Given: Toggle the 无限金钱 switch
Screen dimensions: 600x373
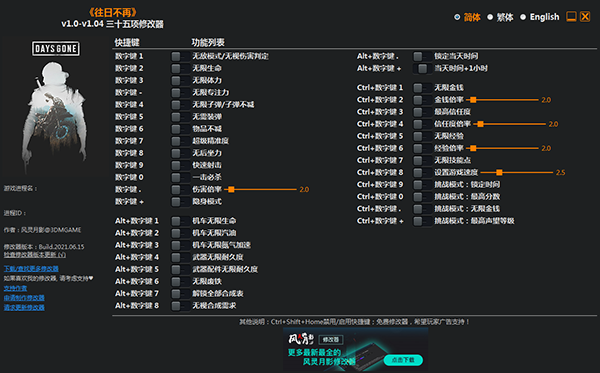Looking at the screenshot, I should click(422, 88).
